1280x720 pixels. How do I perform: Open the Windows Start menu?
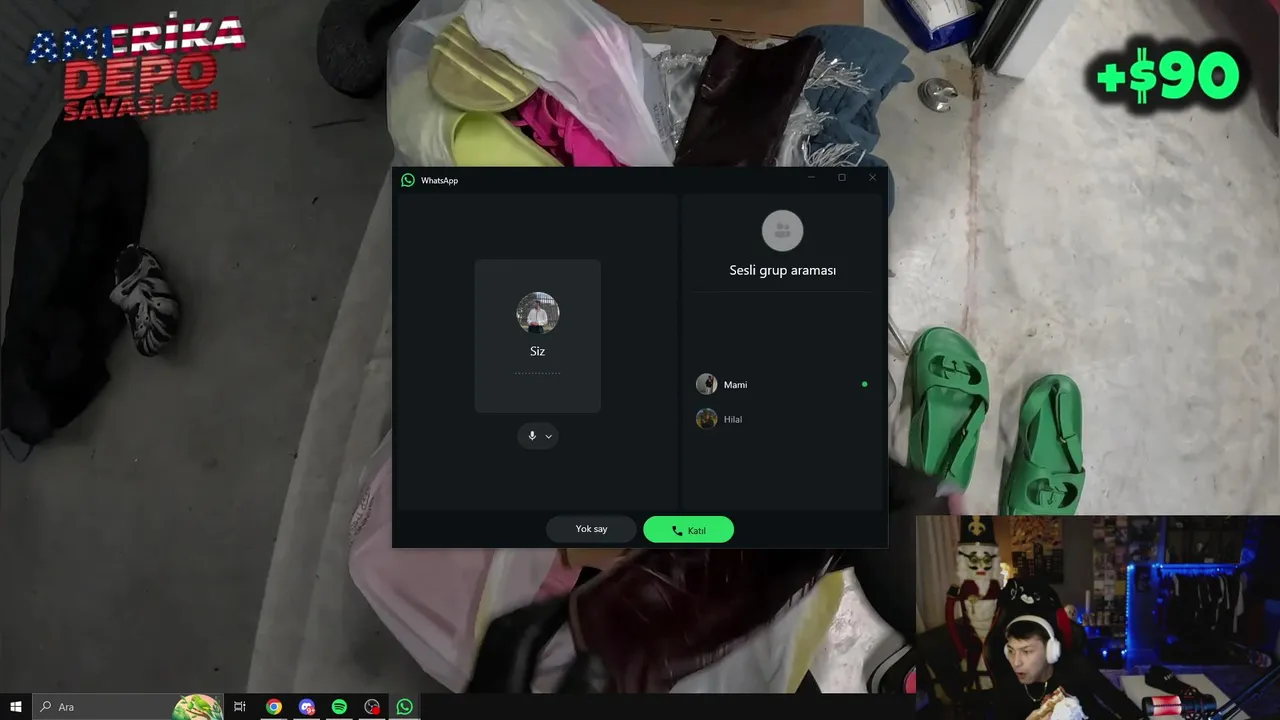point(15,707)
